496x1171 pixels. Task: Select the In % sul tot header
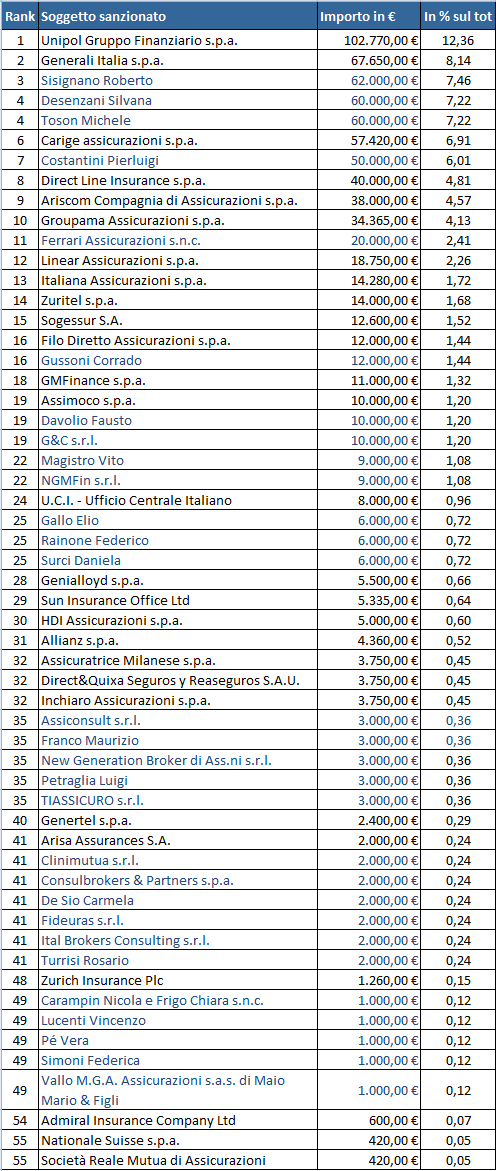(x=457, y=16)
